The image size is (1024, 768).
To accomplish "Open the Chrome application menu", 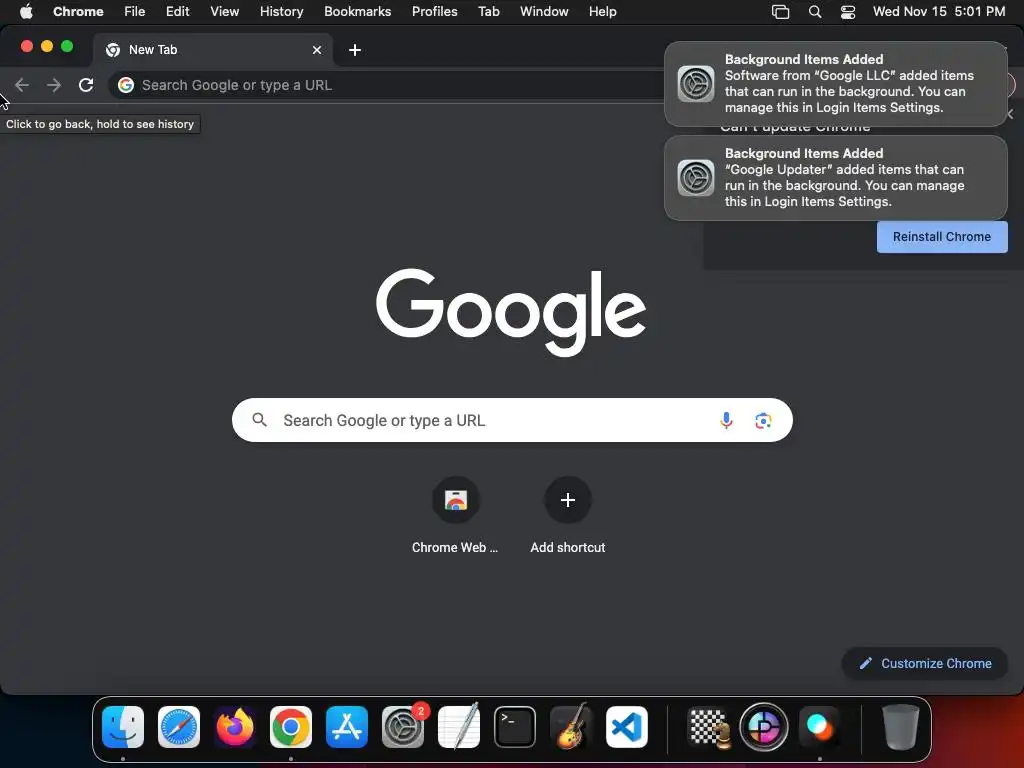I will [x=78, y=11].
